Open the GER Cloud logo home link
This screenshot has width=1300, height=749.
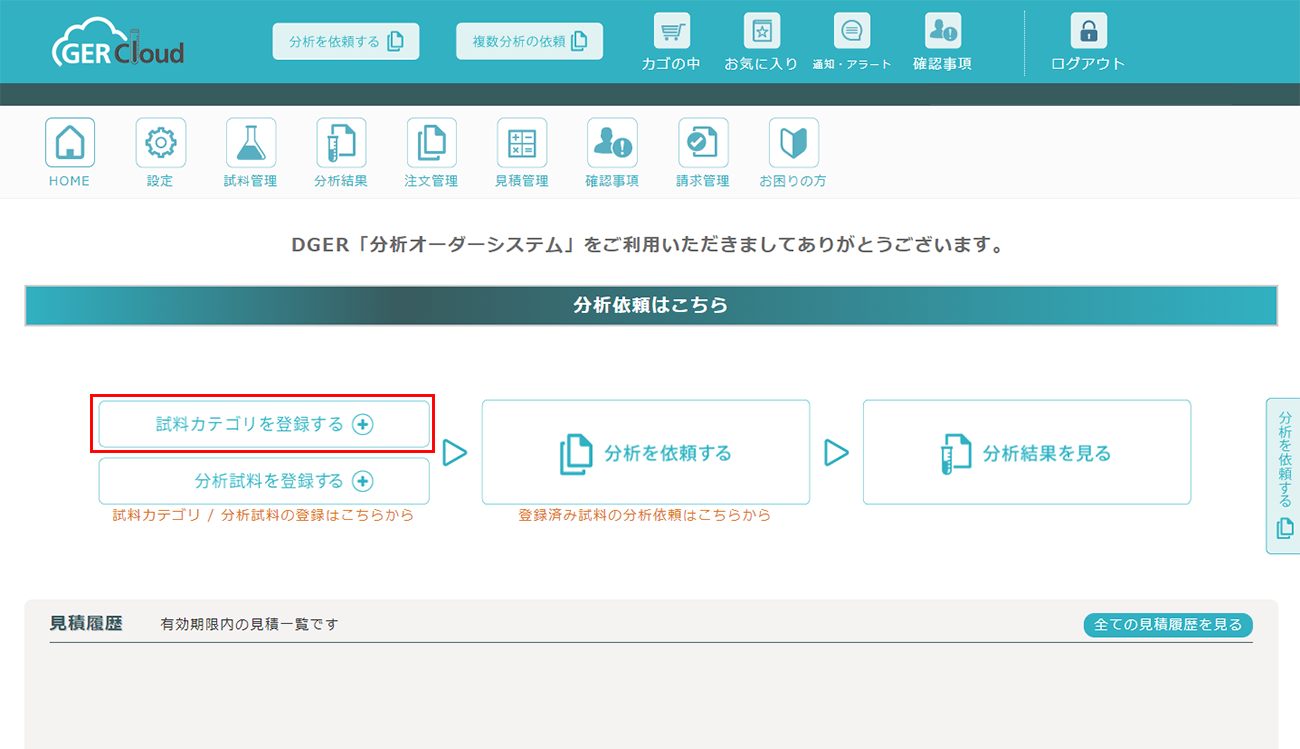(x=118, y=42)
